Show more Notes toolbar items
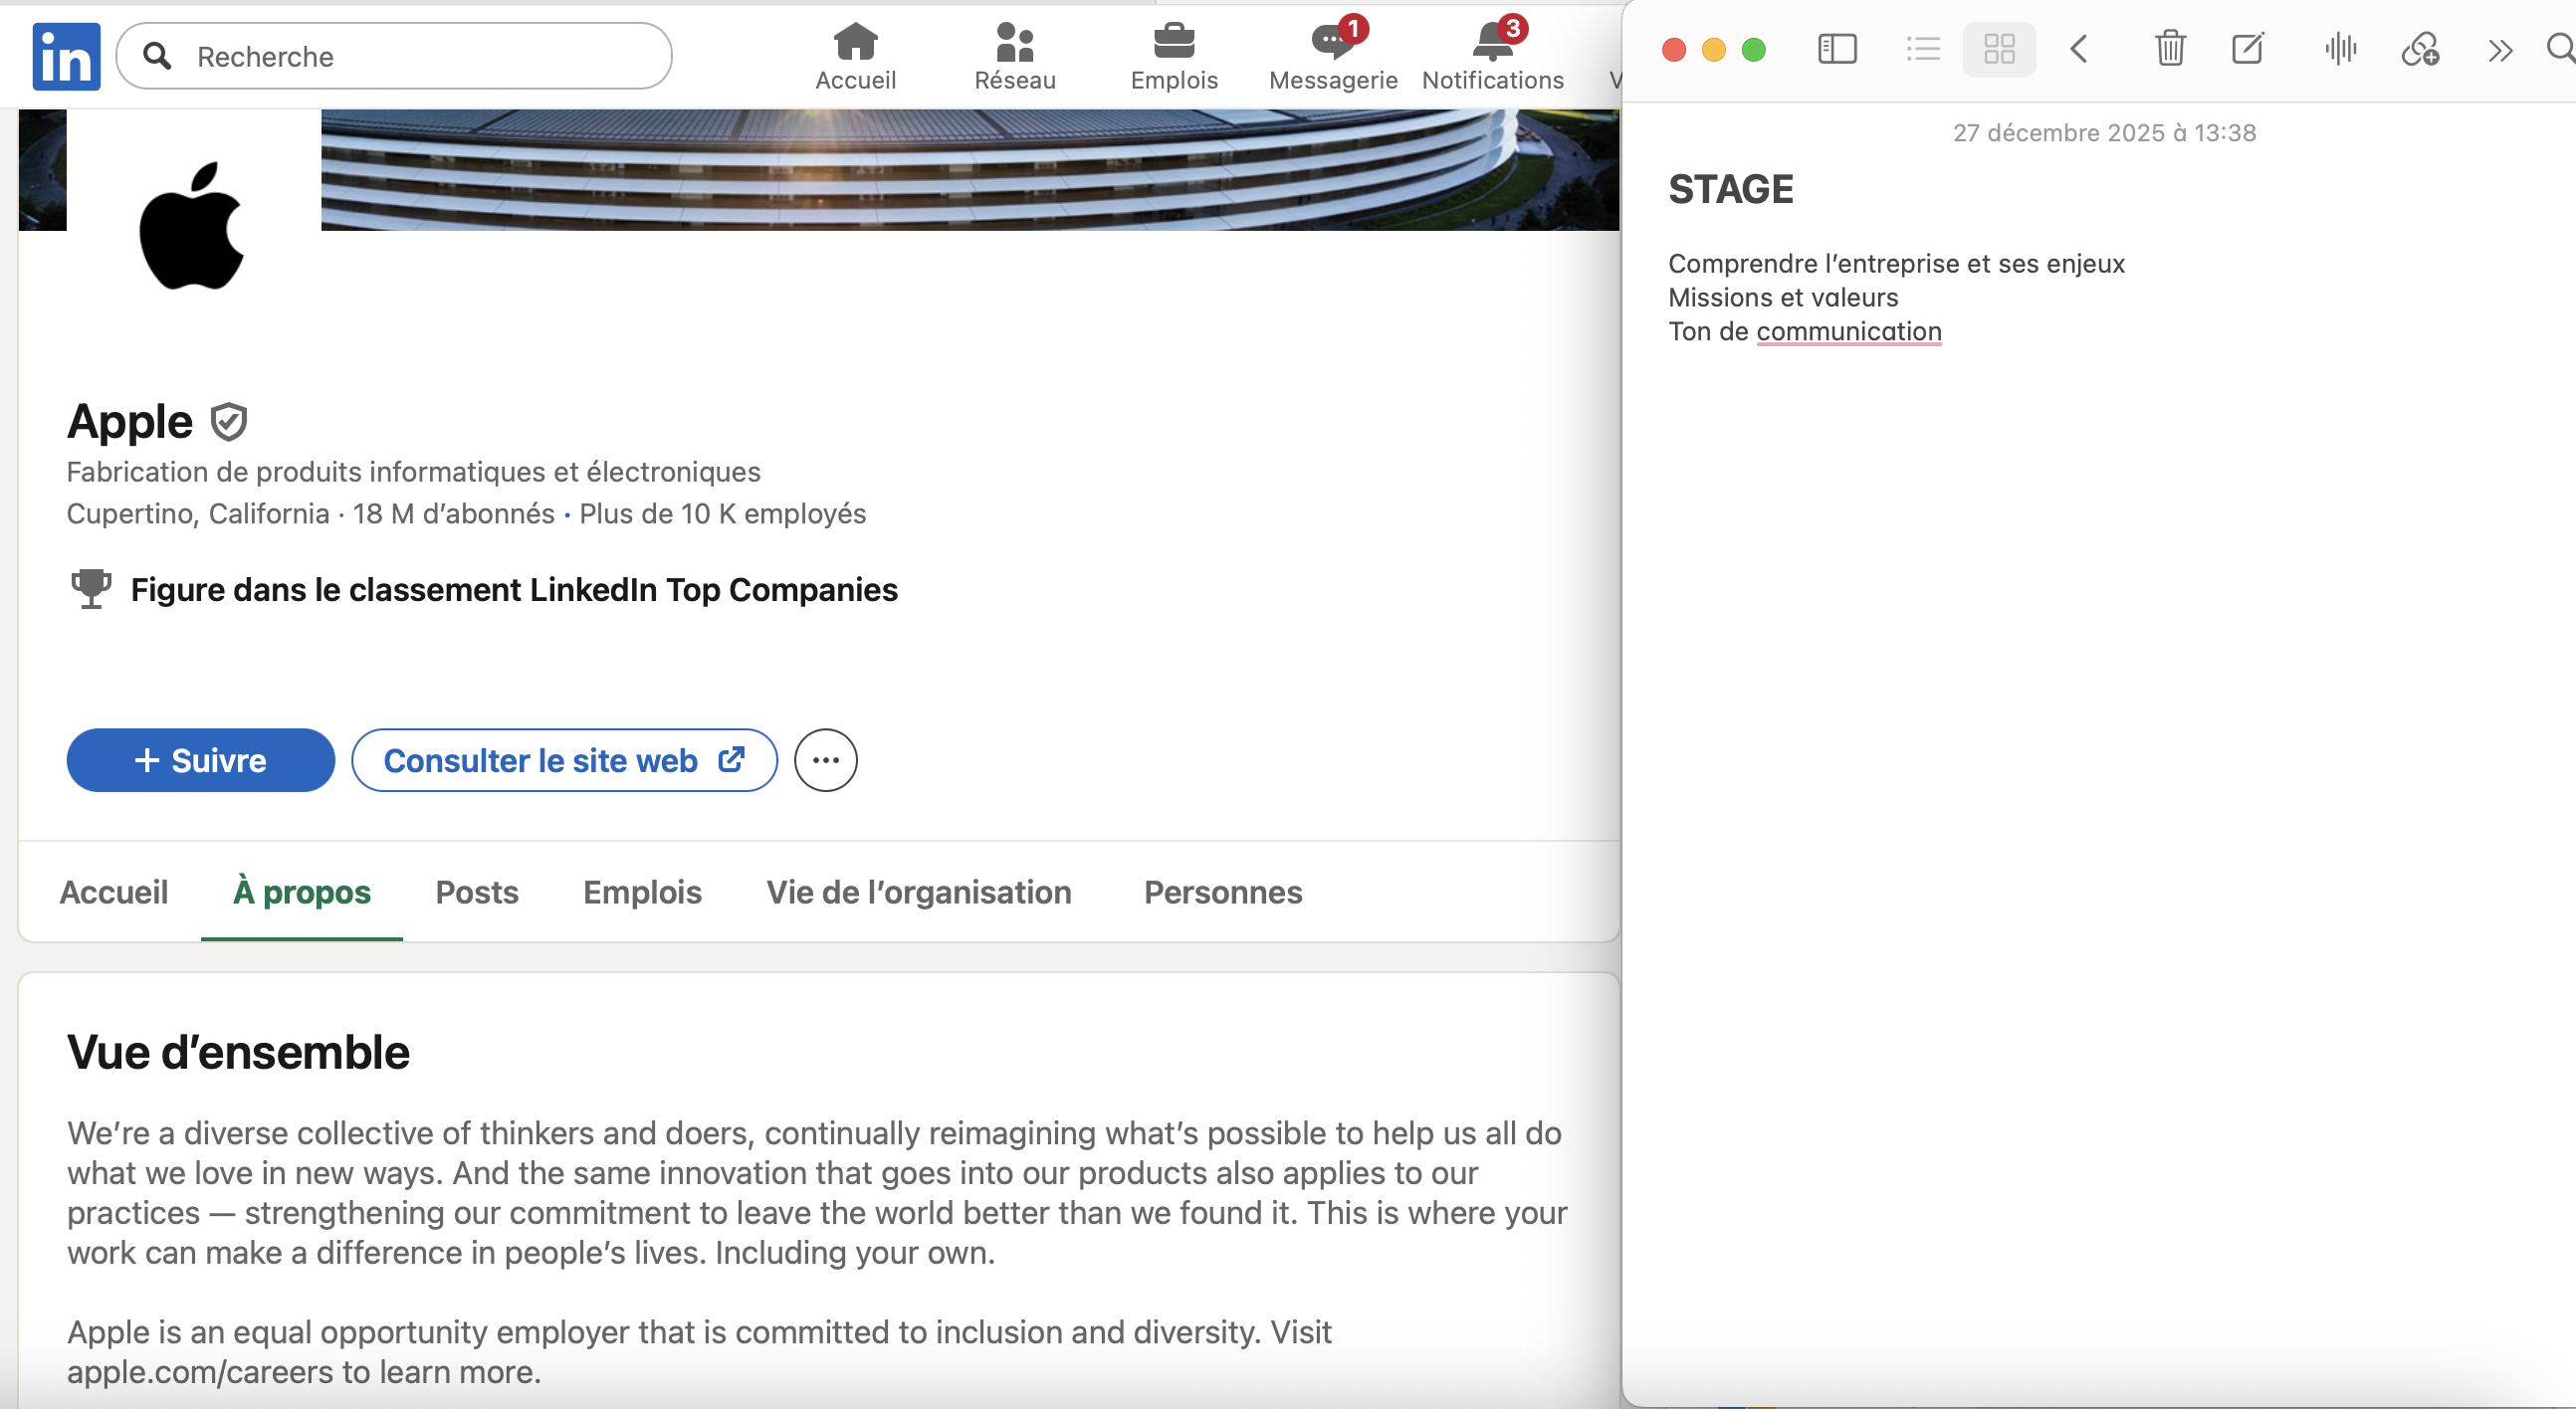The width and height of the screenshot is (2576, 1409). point(2500,50)
